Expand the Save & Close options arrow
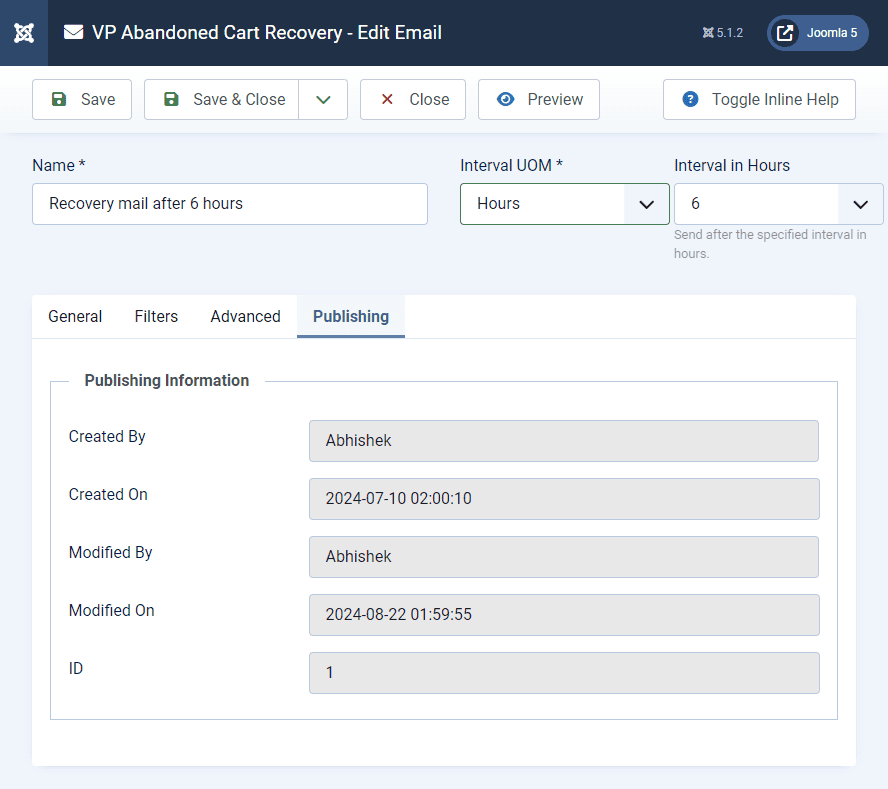Viewport: 888px width, 789px height. click(x=323, y=100)
